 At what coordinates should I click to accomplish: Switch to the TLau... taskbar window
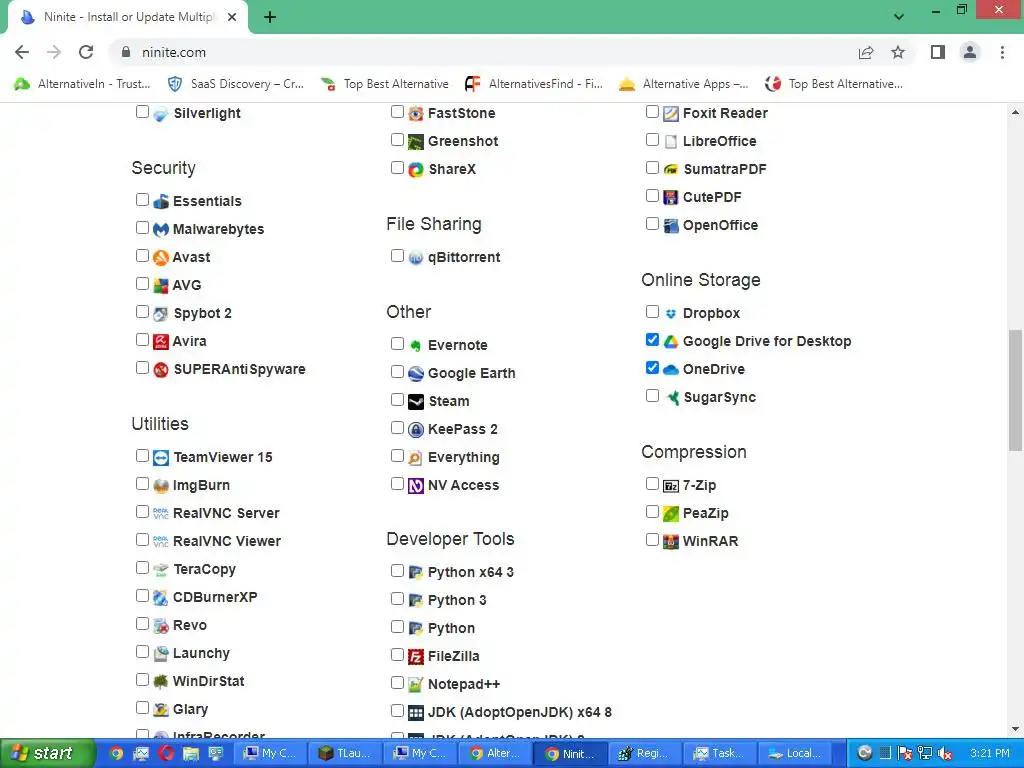coord(344,753)
